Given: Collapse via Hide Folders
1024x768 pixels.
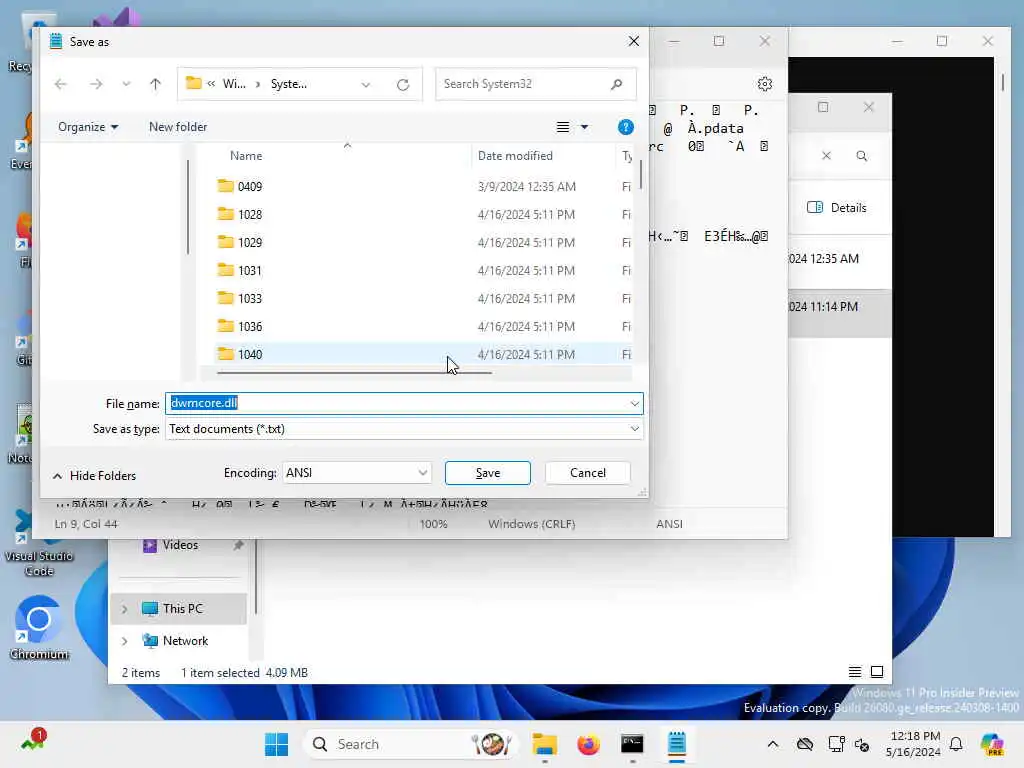Looking at the screenshot, I should [95, 476].
